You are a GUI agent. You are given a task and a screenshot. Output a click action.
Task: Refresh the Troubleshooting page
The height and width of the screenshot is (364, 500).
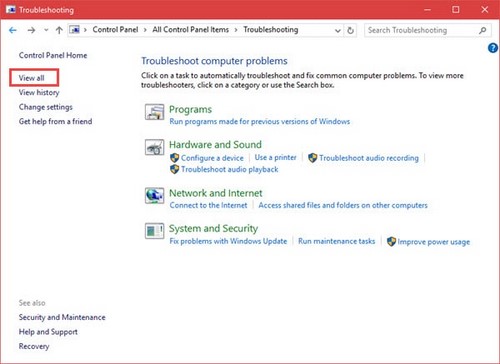click(350, 30)
